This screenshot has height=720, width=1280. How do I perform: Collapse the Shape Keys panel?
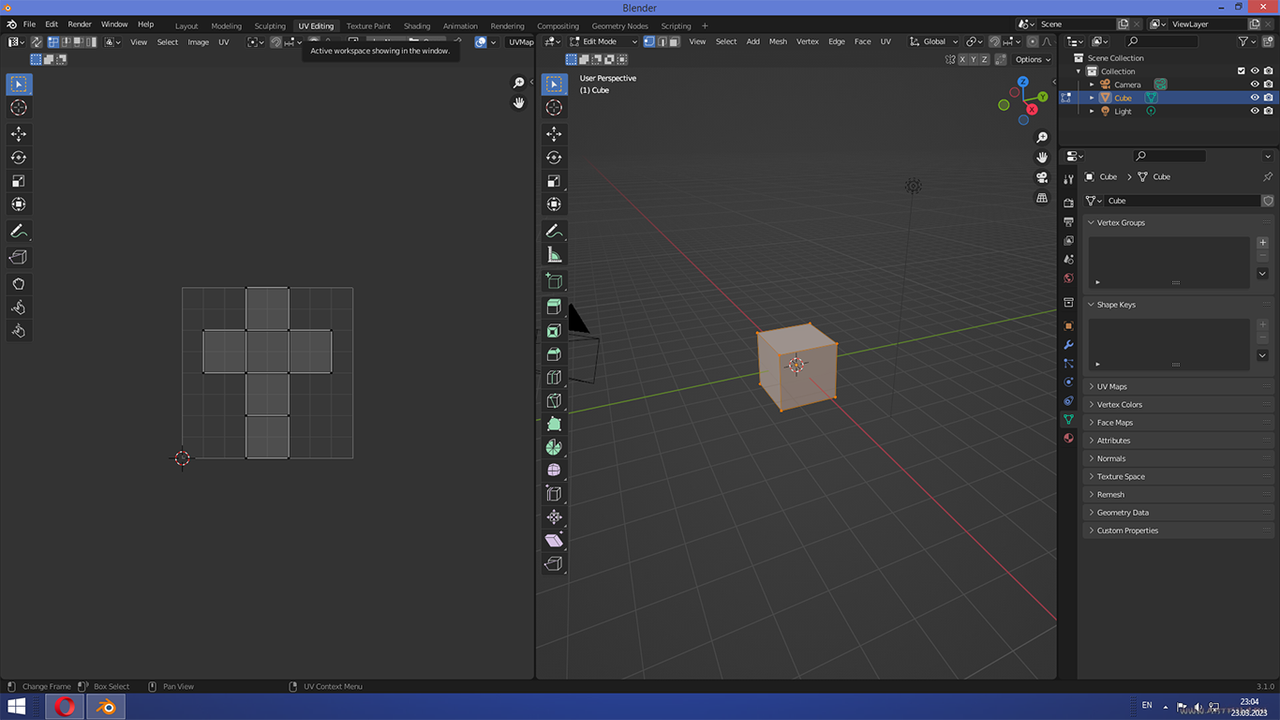pos(1090,305)
